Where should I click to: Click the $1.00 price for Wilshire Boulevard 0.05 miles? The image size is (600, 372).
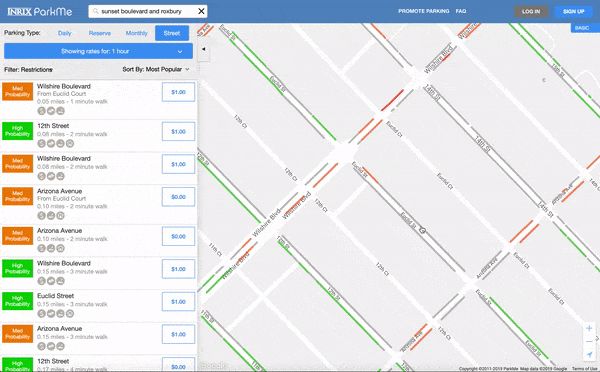(178, 92)
